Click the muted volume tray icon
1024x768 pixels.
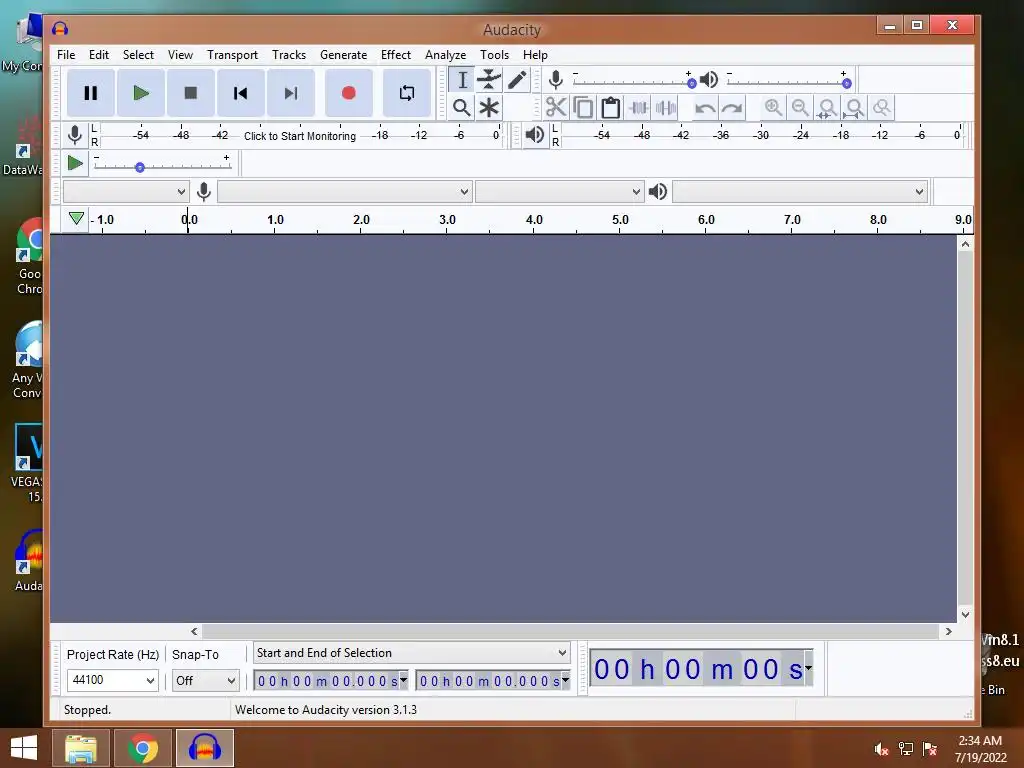pyautogui.click(x=881, y=749)
